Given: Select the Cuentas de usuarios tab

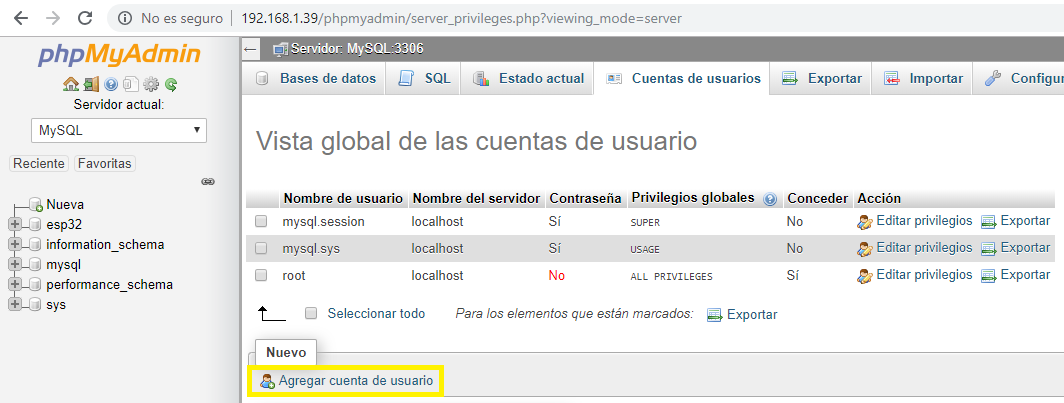Looking at the screenshot, I should click(x=681, y=79).
